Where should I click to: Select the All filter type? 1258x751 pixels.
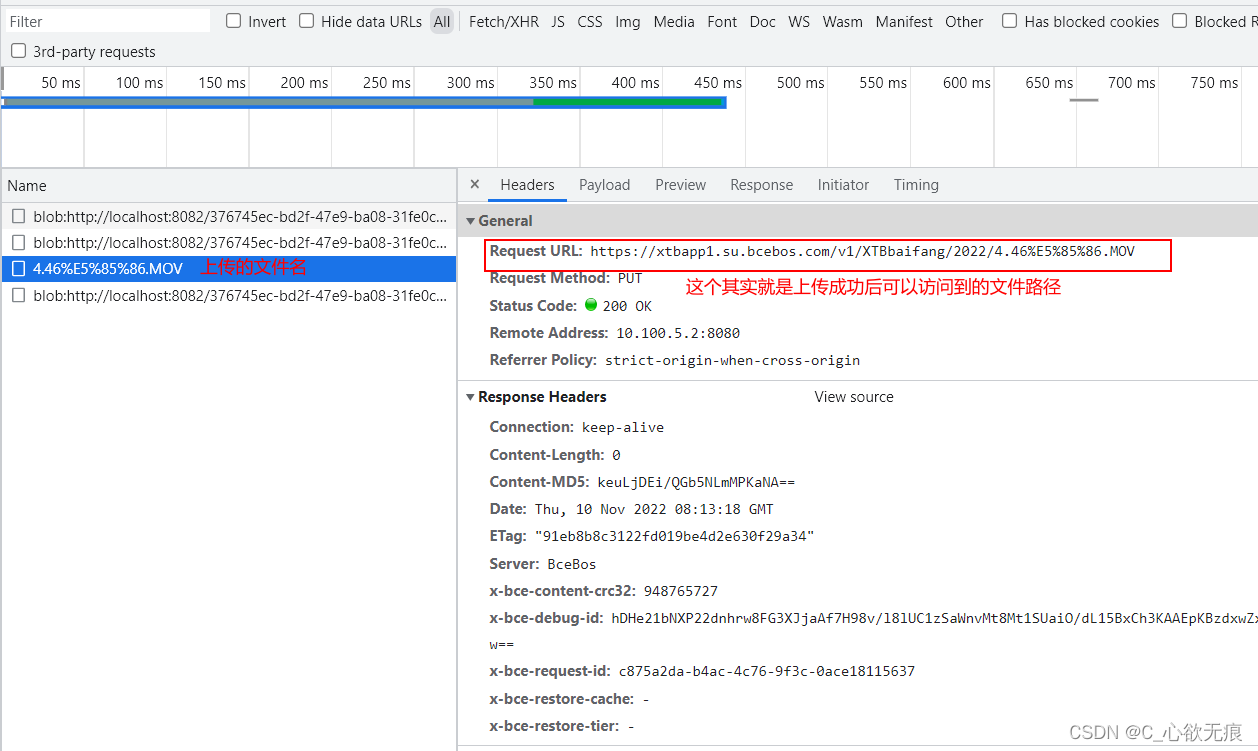pyautogui.click(x=442, y=21)
